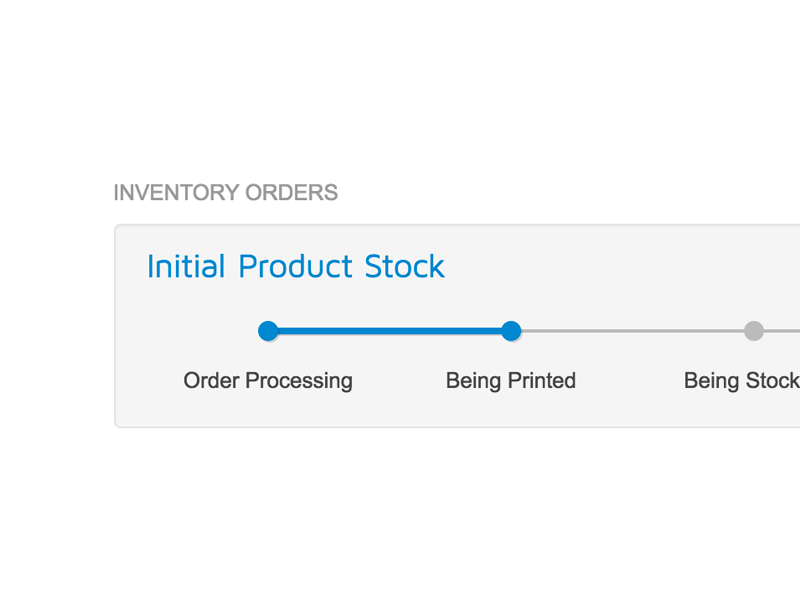Click grey line between Being Printed and Being Stocked dots
The height and width of the screenshot is (600, 800).
point(632,331)
